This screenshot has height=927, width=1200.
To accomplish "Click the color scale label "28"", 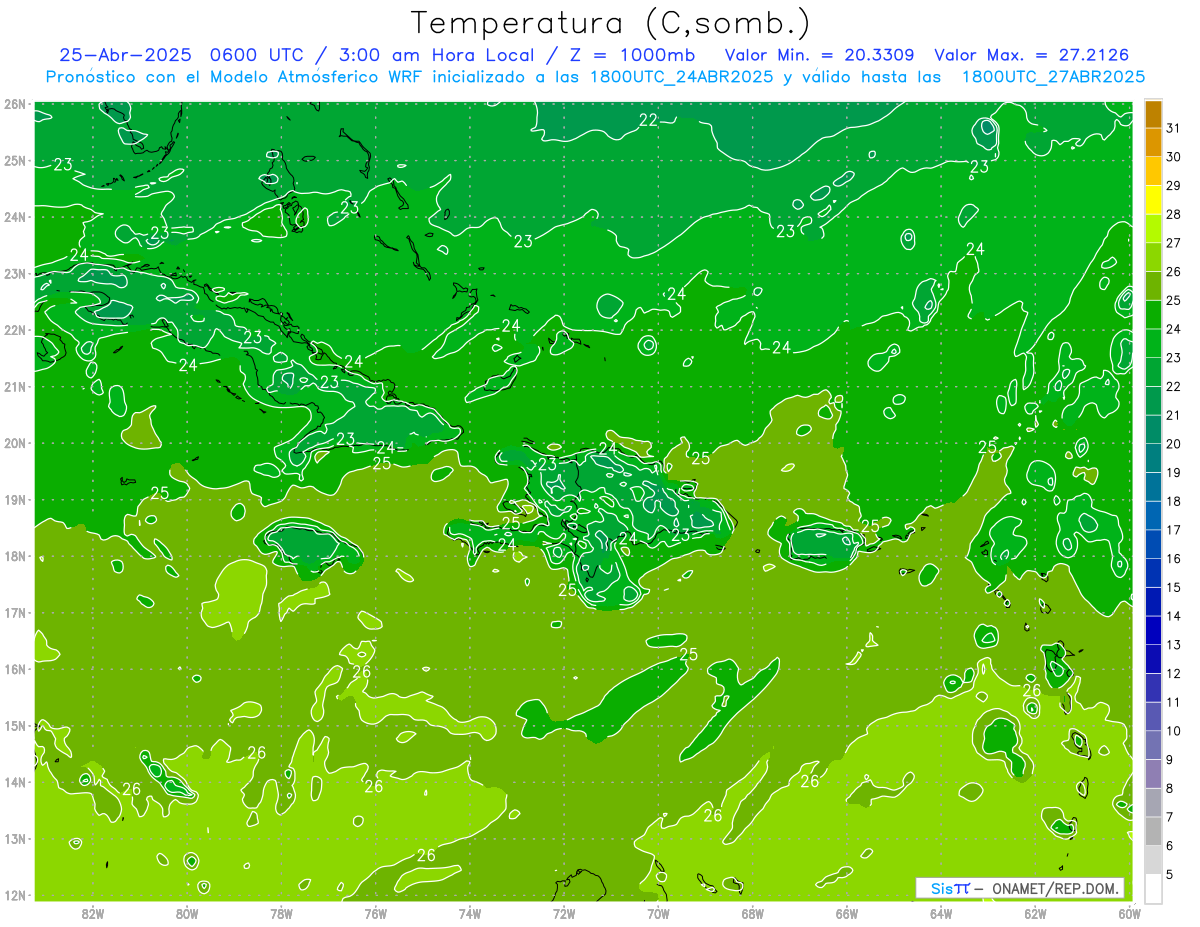I will (1174, 214).
